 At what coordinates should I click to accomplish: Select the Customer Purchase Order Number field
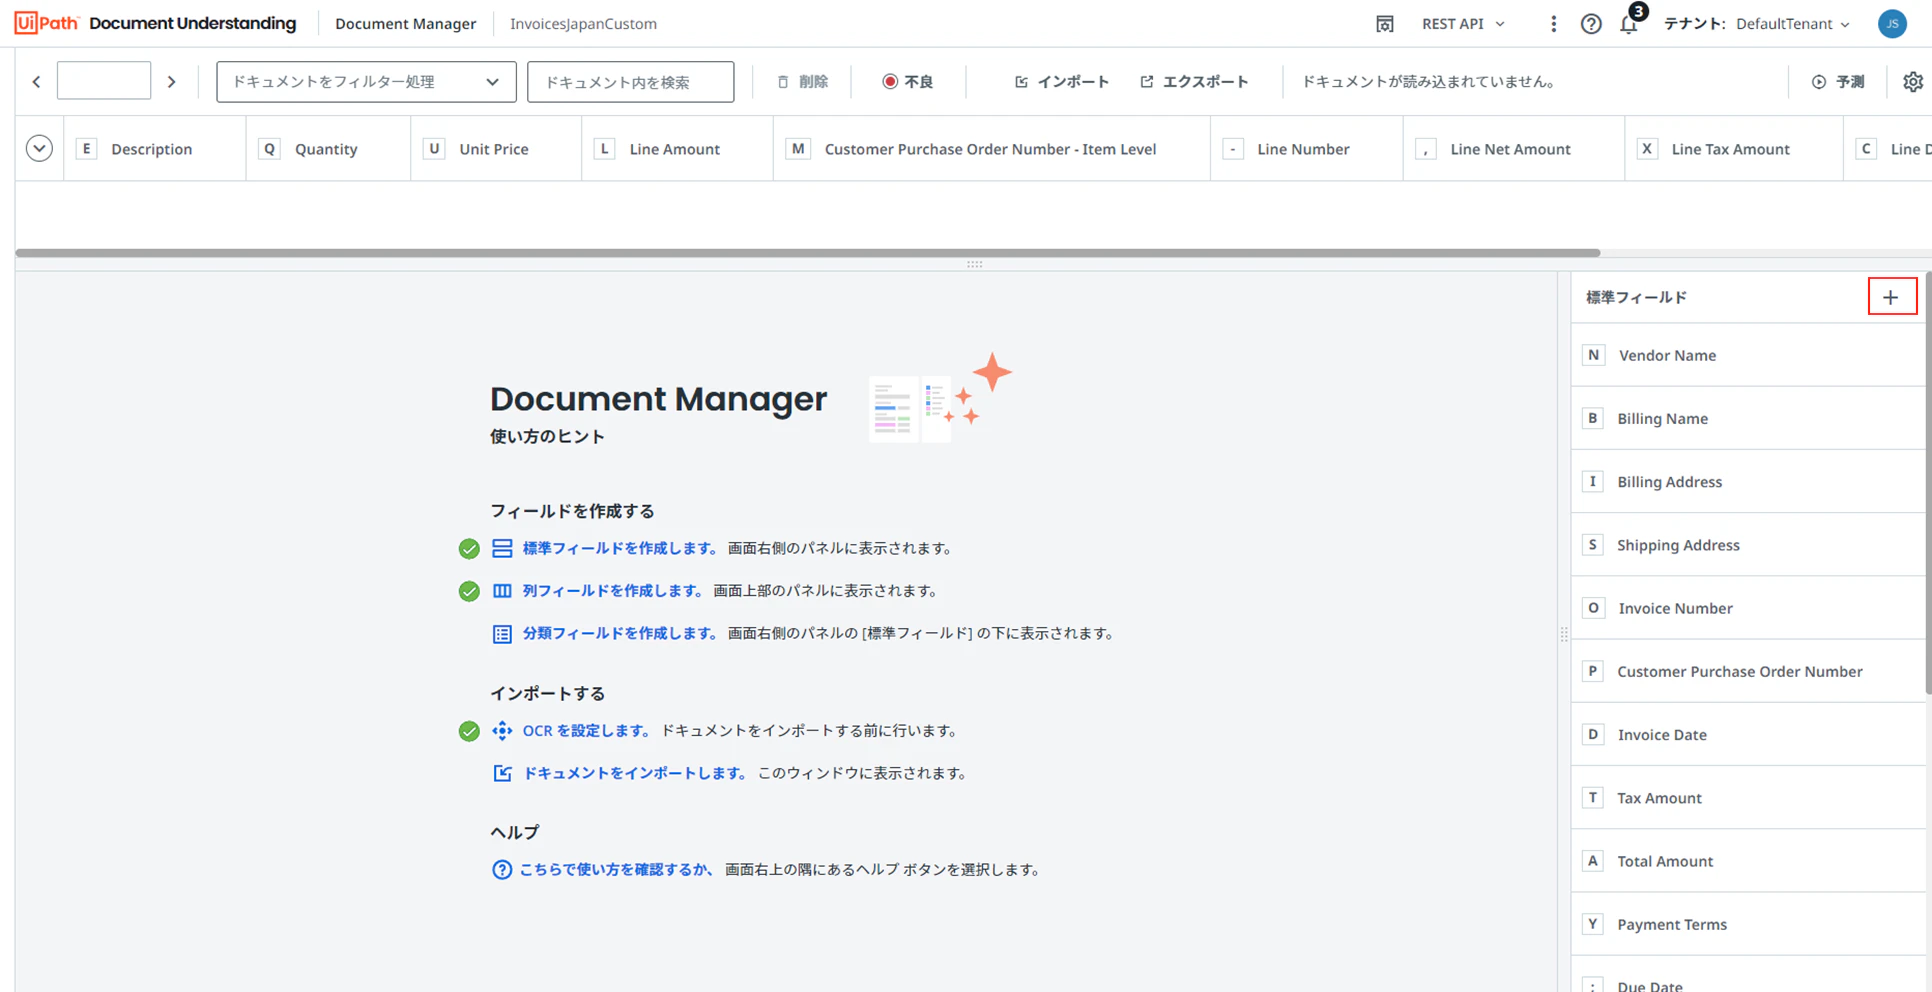(1749, 671)
